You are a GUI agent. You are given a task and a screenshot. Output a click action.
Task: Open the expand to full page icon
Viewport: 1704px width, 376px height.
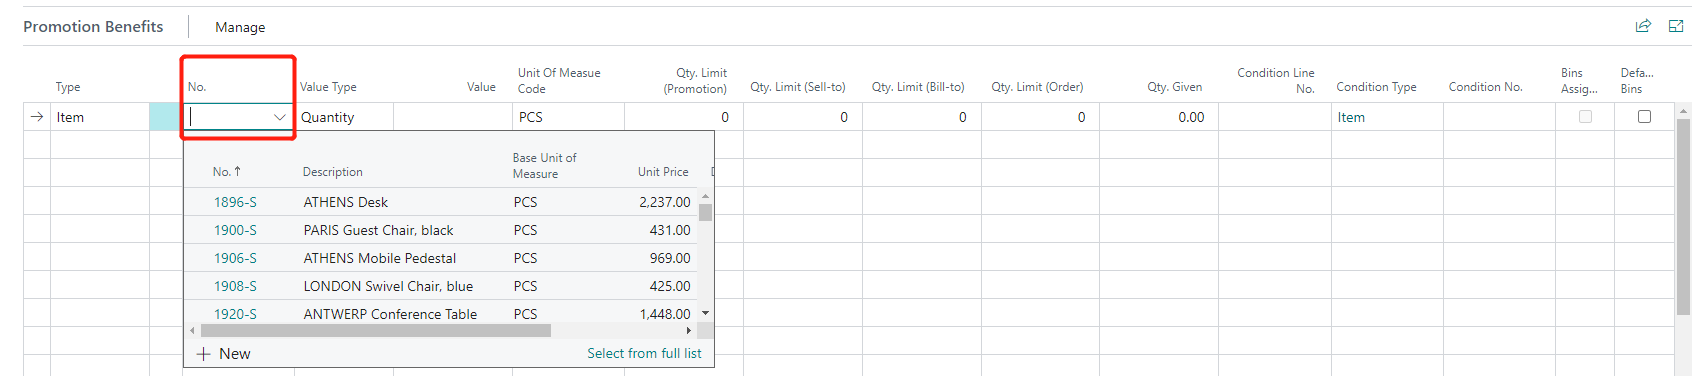click(x=1676, y=26)
